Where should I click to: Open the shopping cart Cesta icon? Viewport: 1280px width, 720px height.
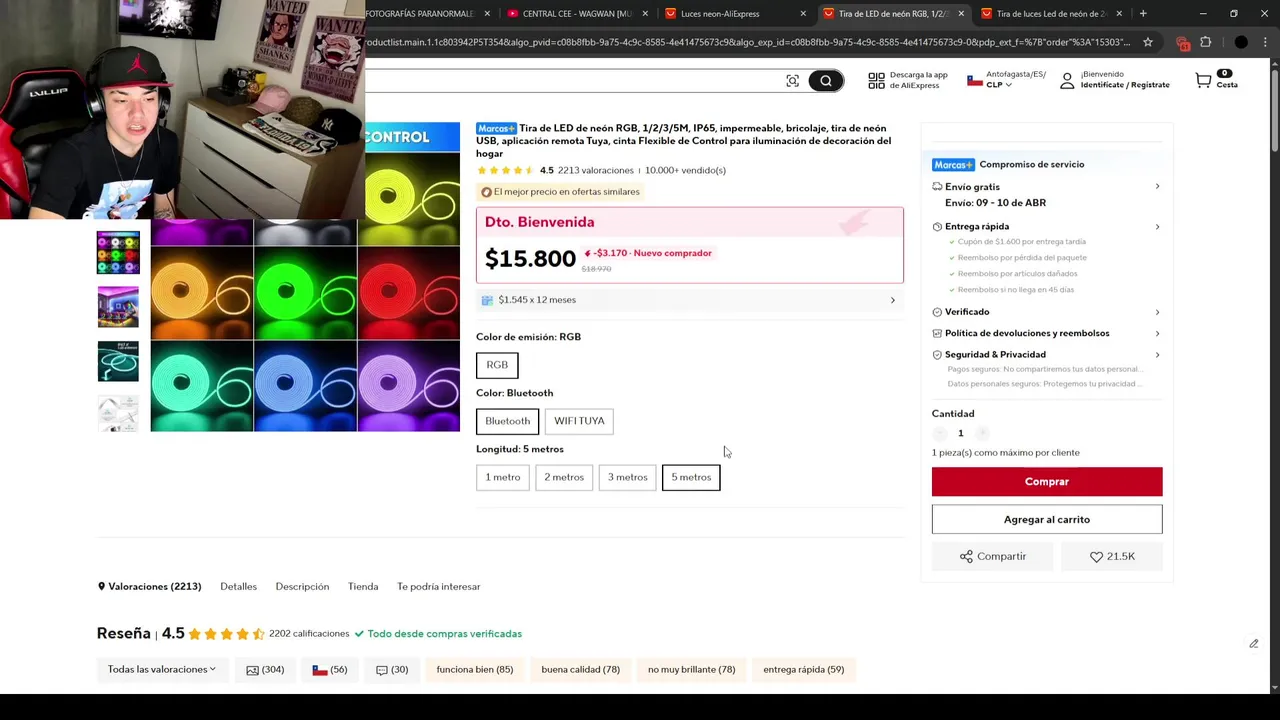[x=1203, y=80]
